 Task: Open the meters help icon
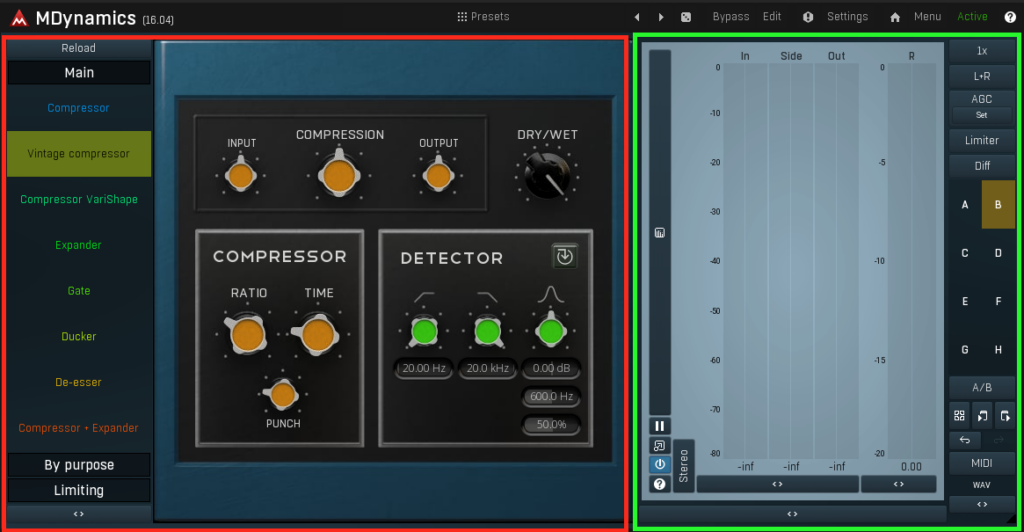click(660, 484)
